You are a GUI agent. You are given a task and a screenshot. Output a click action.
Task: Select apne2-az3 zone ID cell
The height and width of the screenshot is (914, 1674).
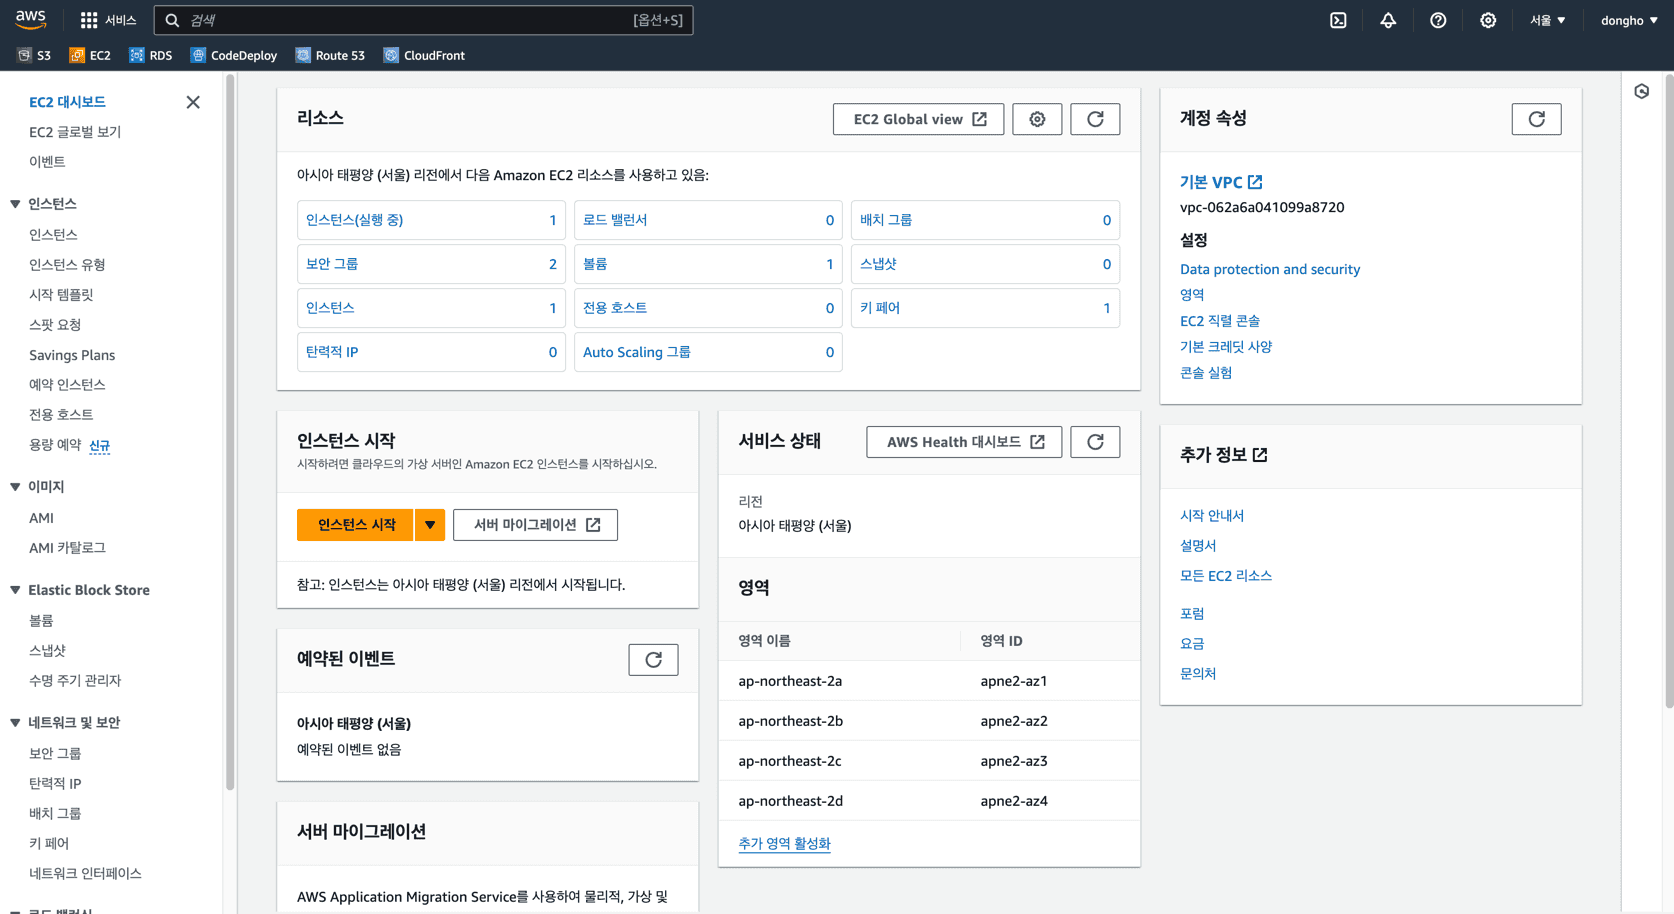(1014, 761)
